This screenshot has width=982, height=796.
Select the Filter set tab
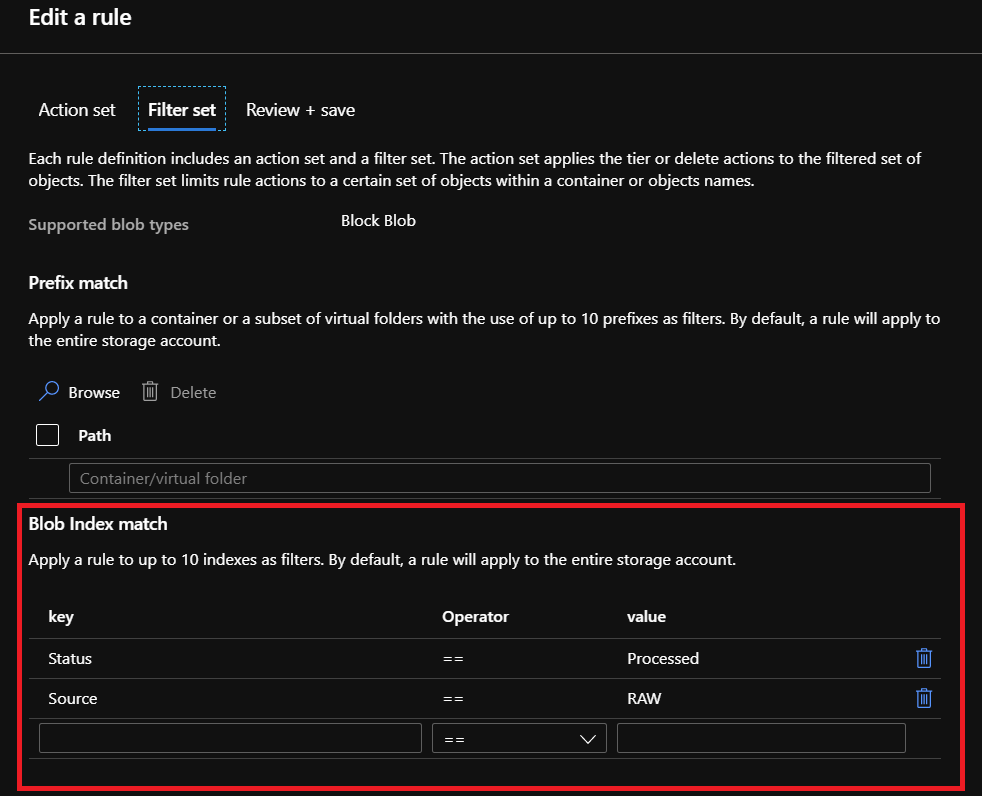click(x=182, y=110)
